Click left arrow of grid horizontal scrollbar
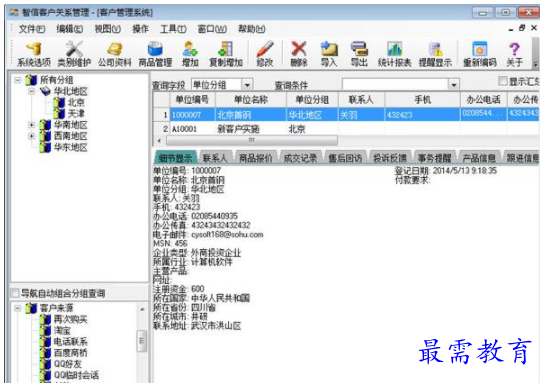The image size is (540, 383). coord(159,140)
